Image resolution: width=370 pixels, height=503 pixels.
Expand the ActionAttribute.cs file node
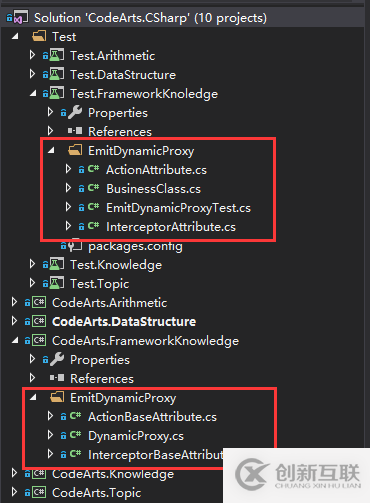(x=68, y=169)
